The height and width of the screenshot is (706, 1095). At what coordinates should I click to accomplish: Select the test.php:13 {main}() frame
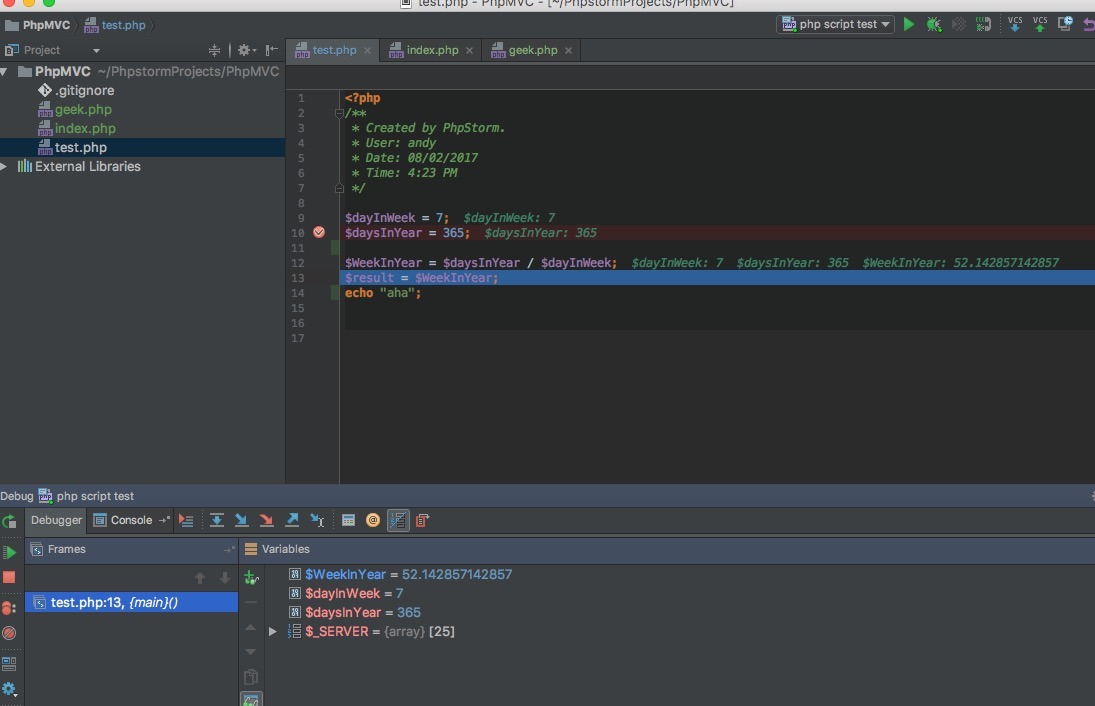click(x=131, y=602)
